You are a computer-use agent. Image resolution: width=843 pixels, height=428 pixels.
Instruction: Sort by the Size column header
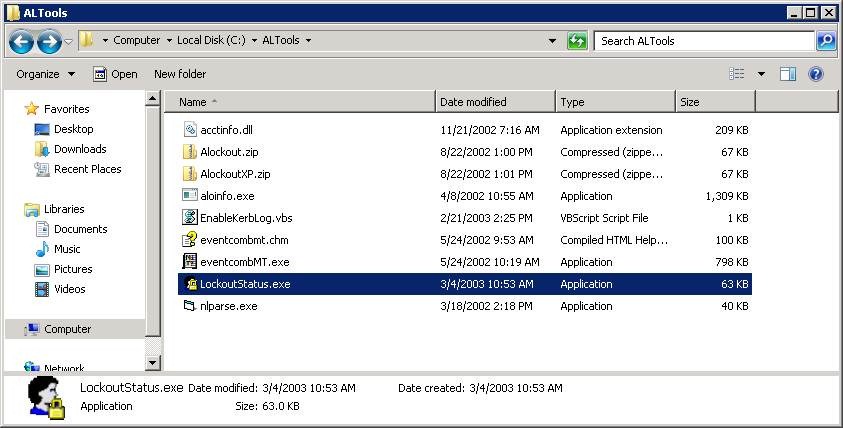click(x=715, y=102)
